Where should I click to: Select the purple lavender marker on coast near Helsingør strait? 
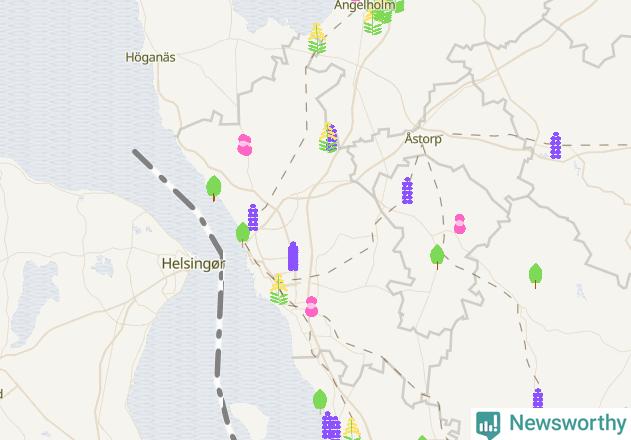point(253,218)
